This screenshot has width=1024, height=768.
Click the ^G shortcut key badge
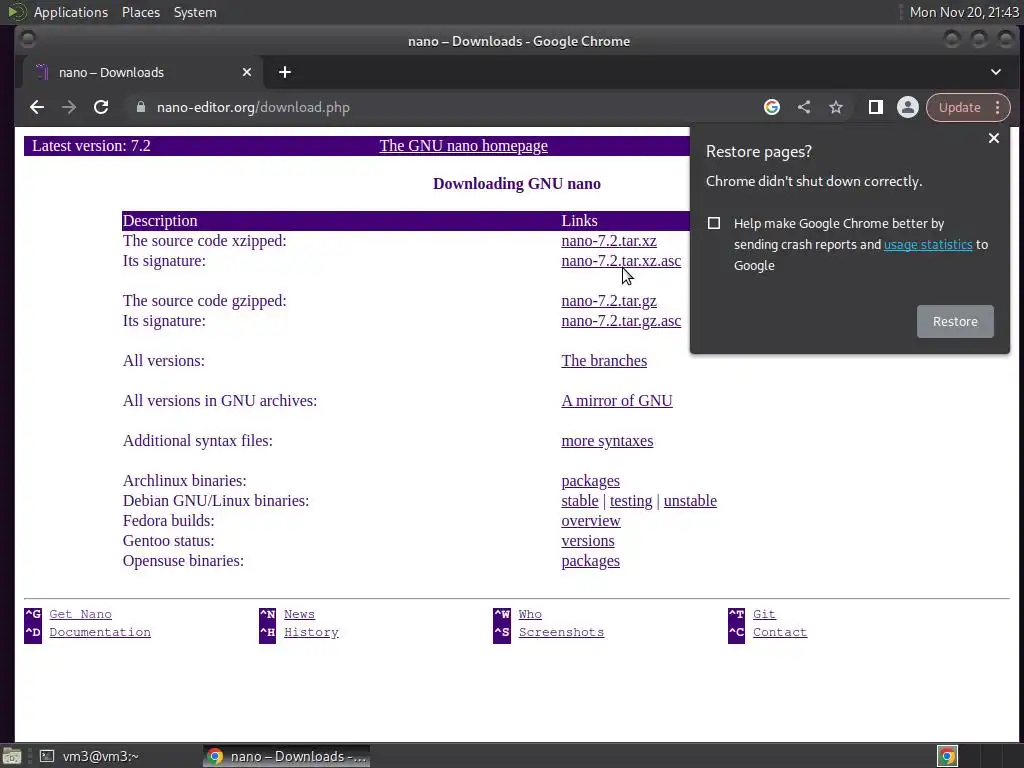[x=33, y=615]
